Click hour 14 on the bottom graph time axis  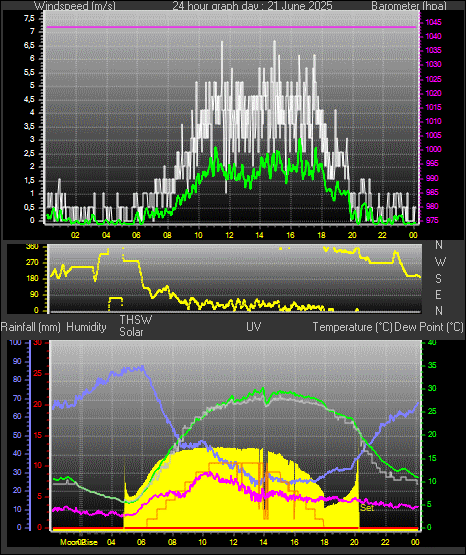click(263, 542)
